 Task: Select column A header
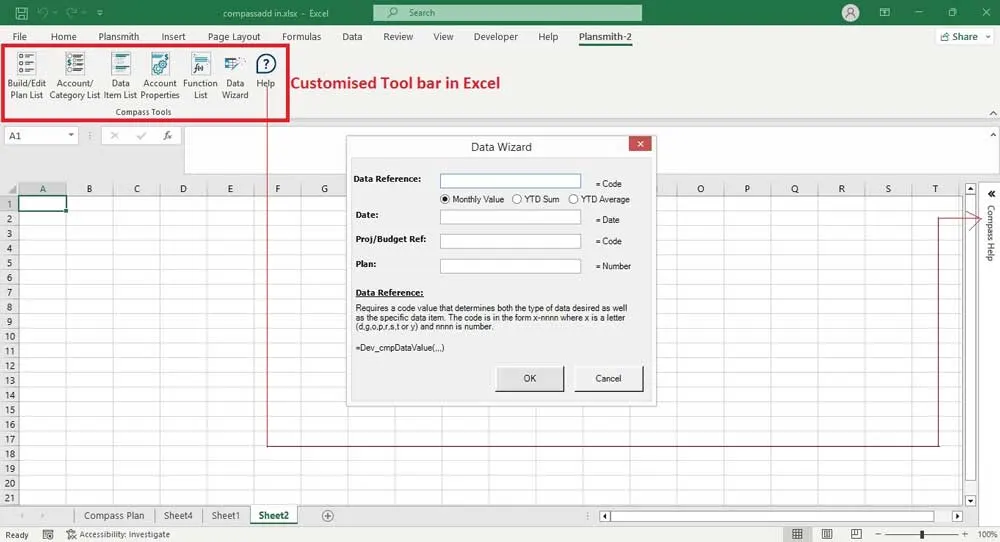tap(43, 189)
